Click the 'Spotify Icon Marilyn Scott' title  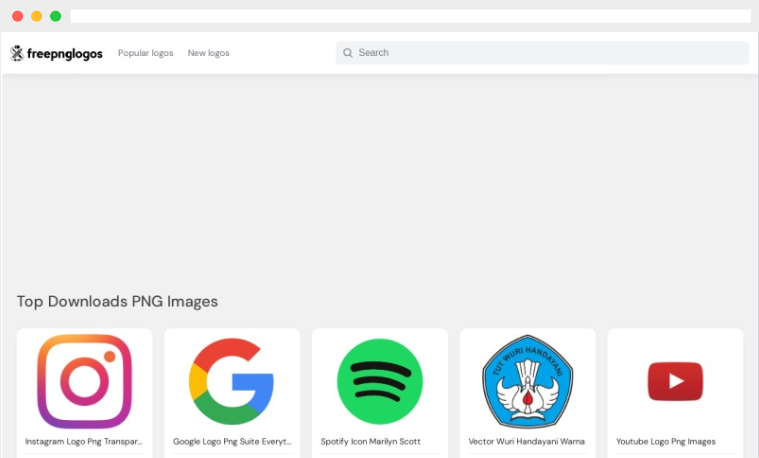click(x=370, y=442)
